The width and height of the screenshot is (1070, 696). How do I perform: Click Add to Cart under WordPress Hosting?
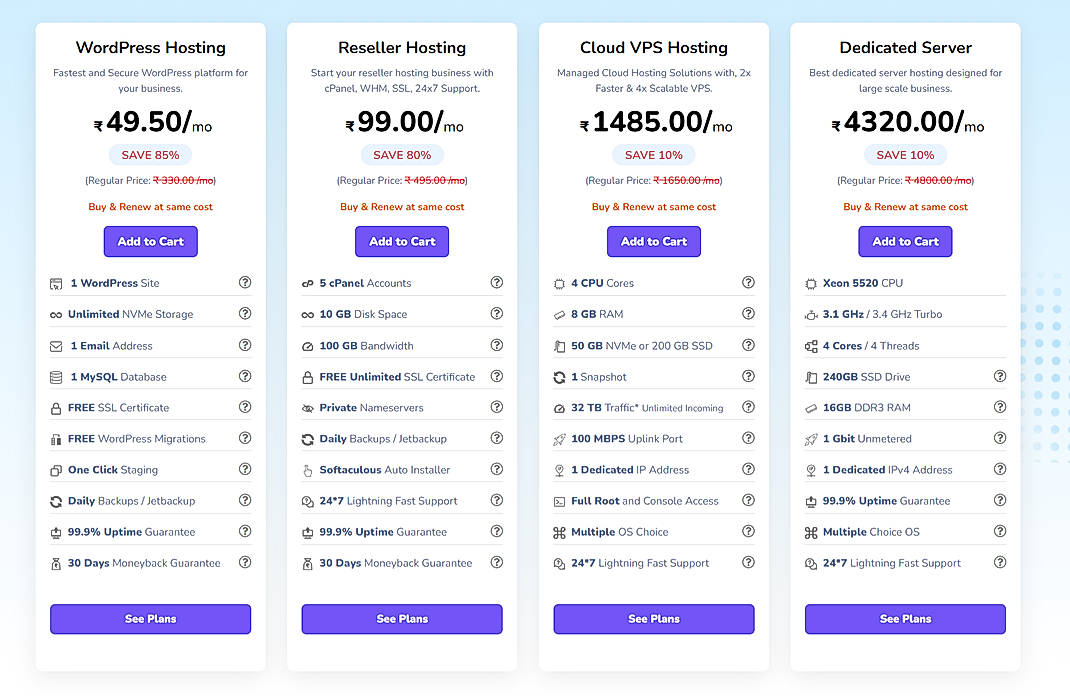click(x=150, y=241)
